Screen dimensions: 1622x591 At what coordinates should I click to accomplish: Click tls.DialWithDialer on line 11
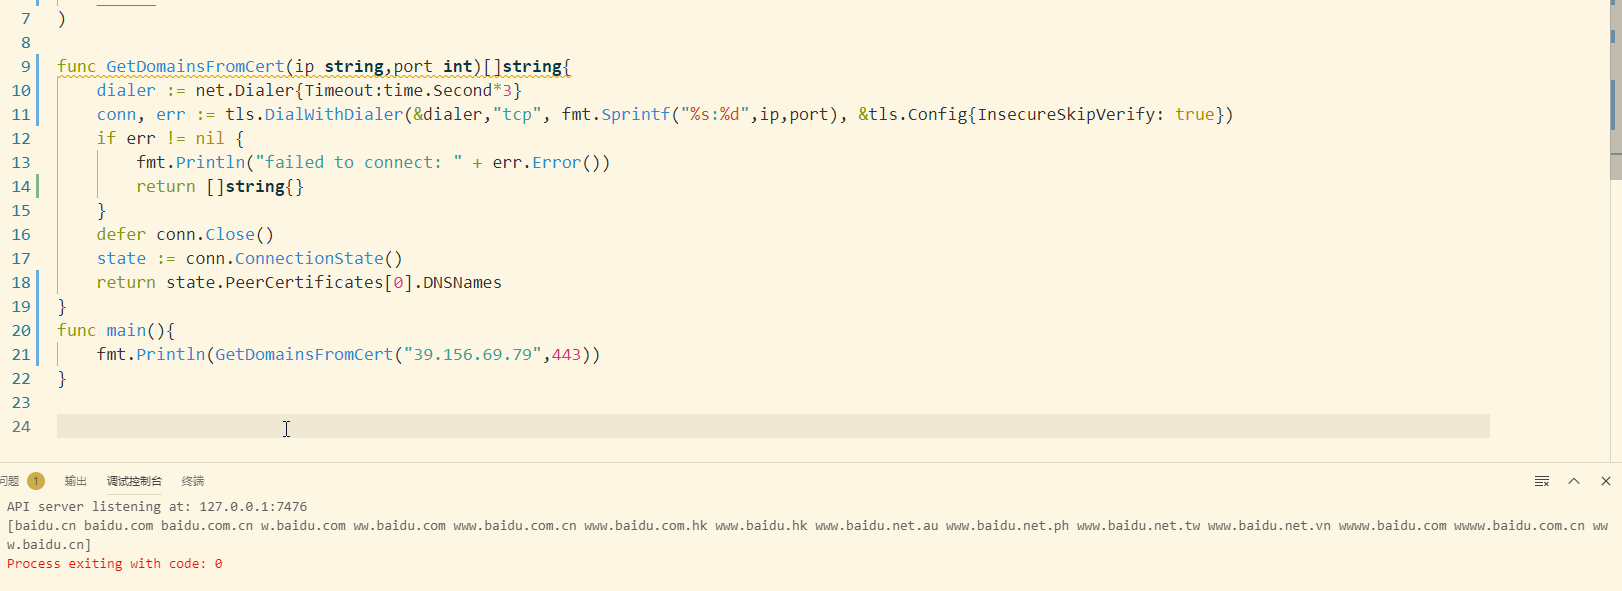pos(314,114)
